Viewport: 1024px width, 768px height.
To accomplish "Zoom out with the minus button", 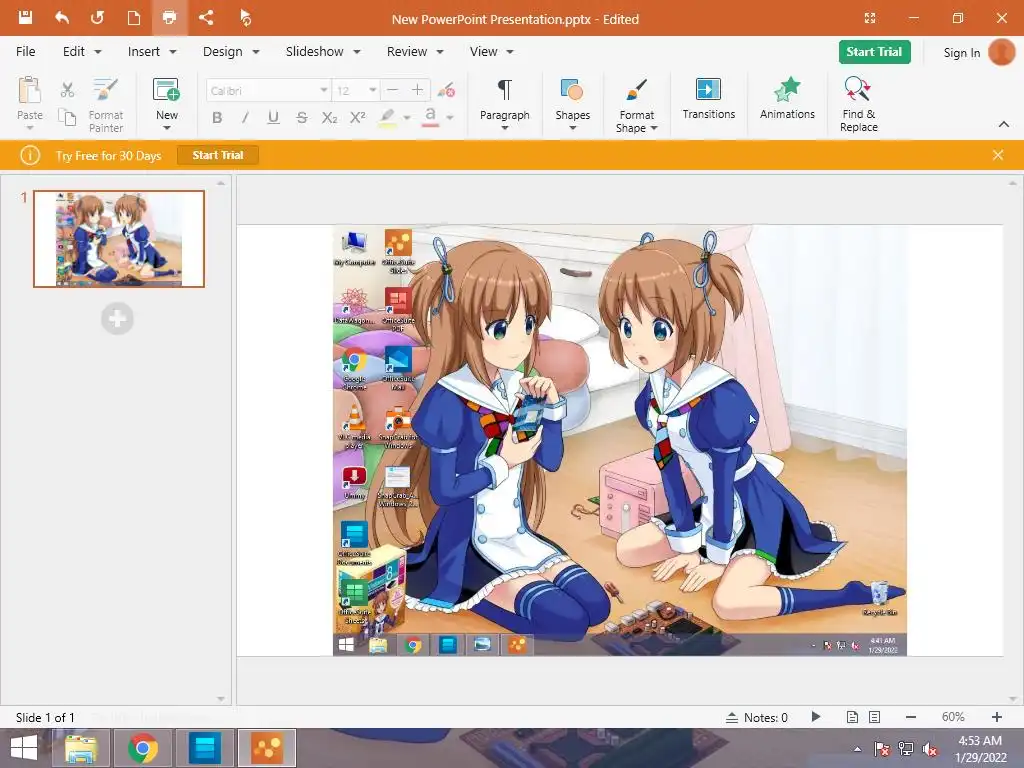I will (911, 717).
